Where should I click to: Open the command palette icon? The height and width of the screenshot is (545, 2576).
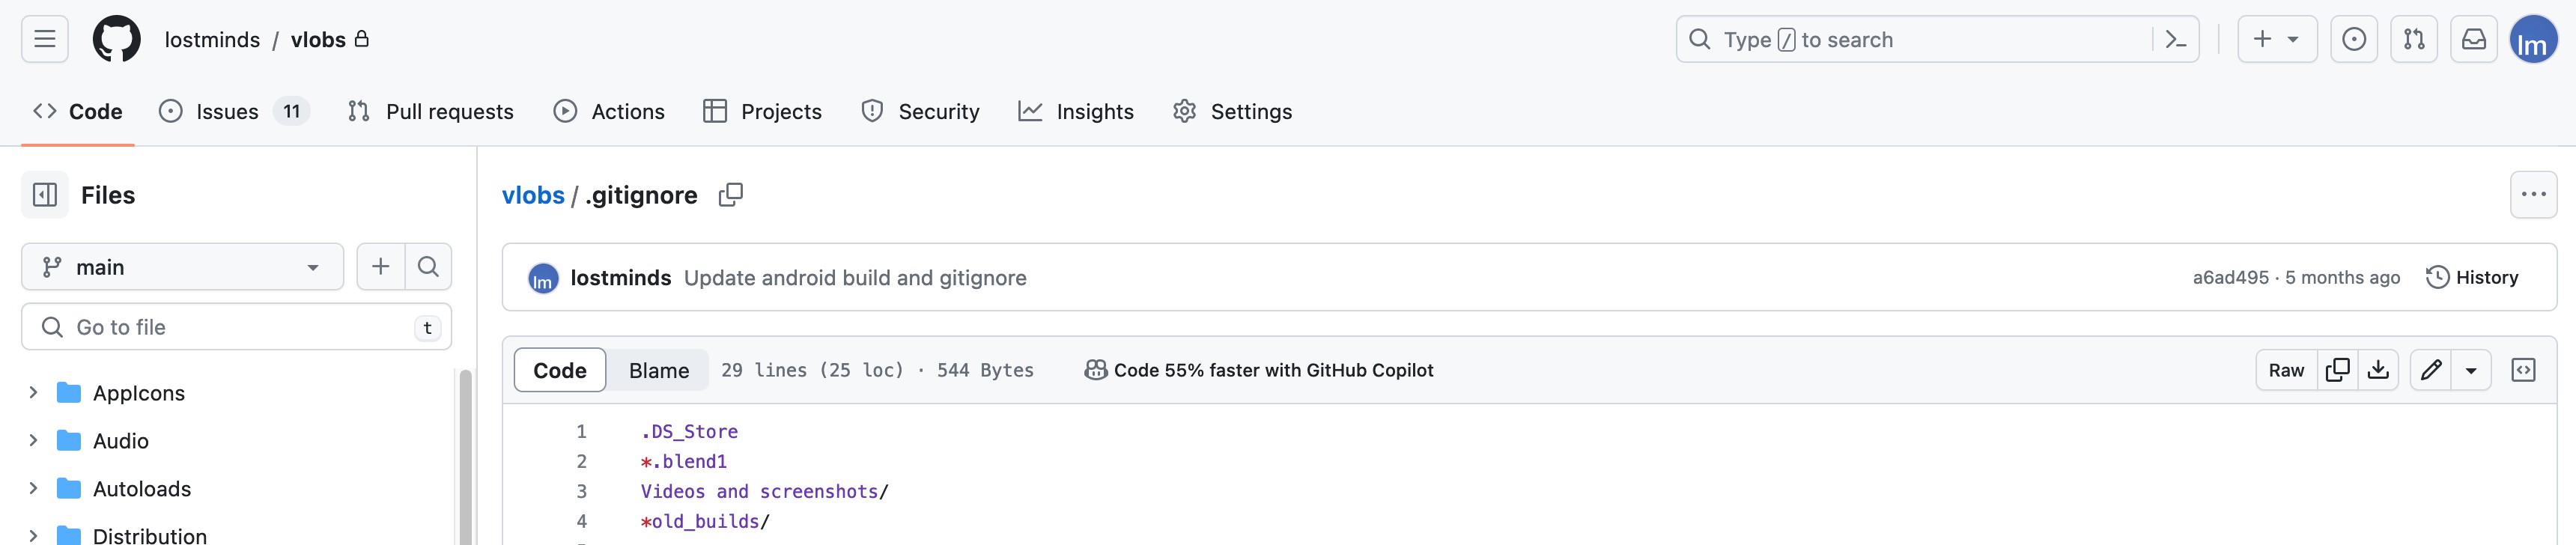point(2175,40)
